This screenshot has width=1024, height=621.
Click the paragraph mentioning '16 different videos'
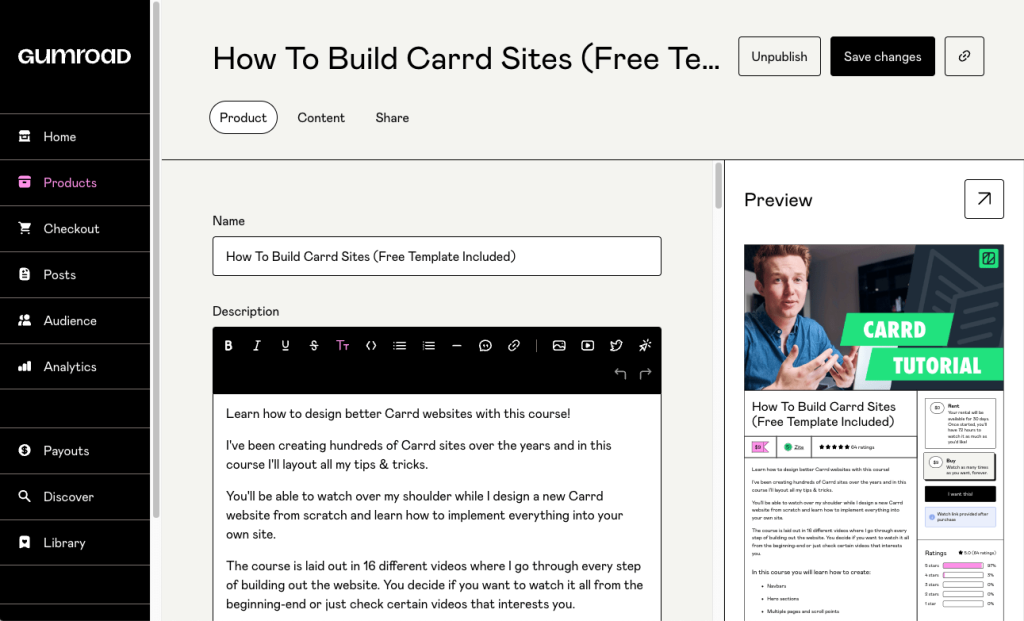tap(434, 585)
